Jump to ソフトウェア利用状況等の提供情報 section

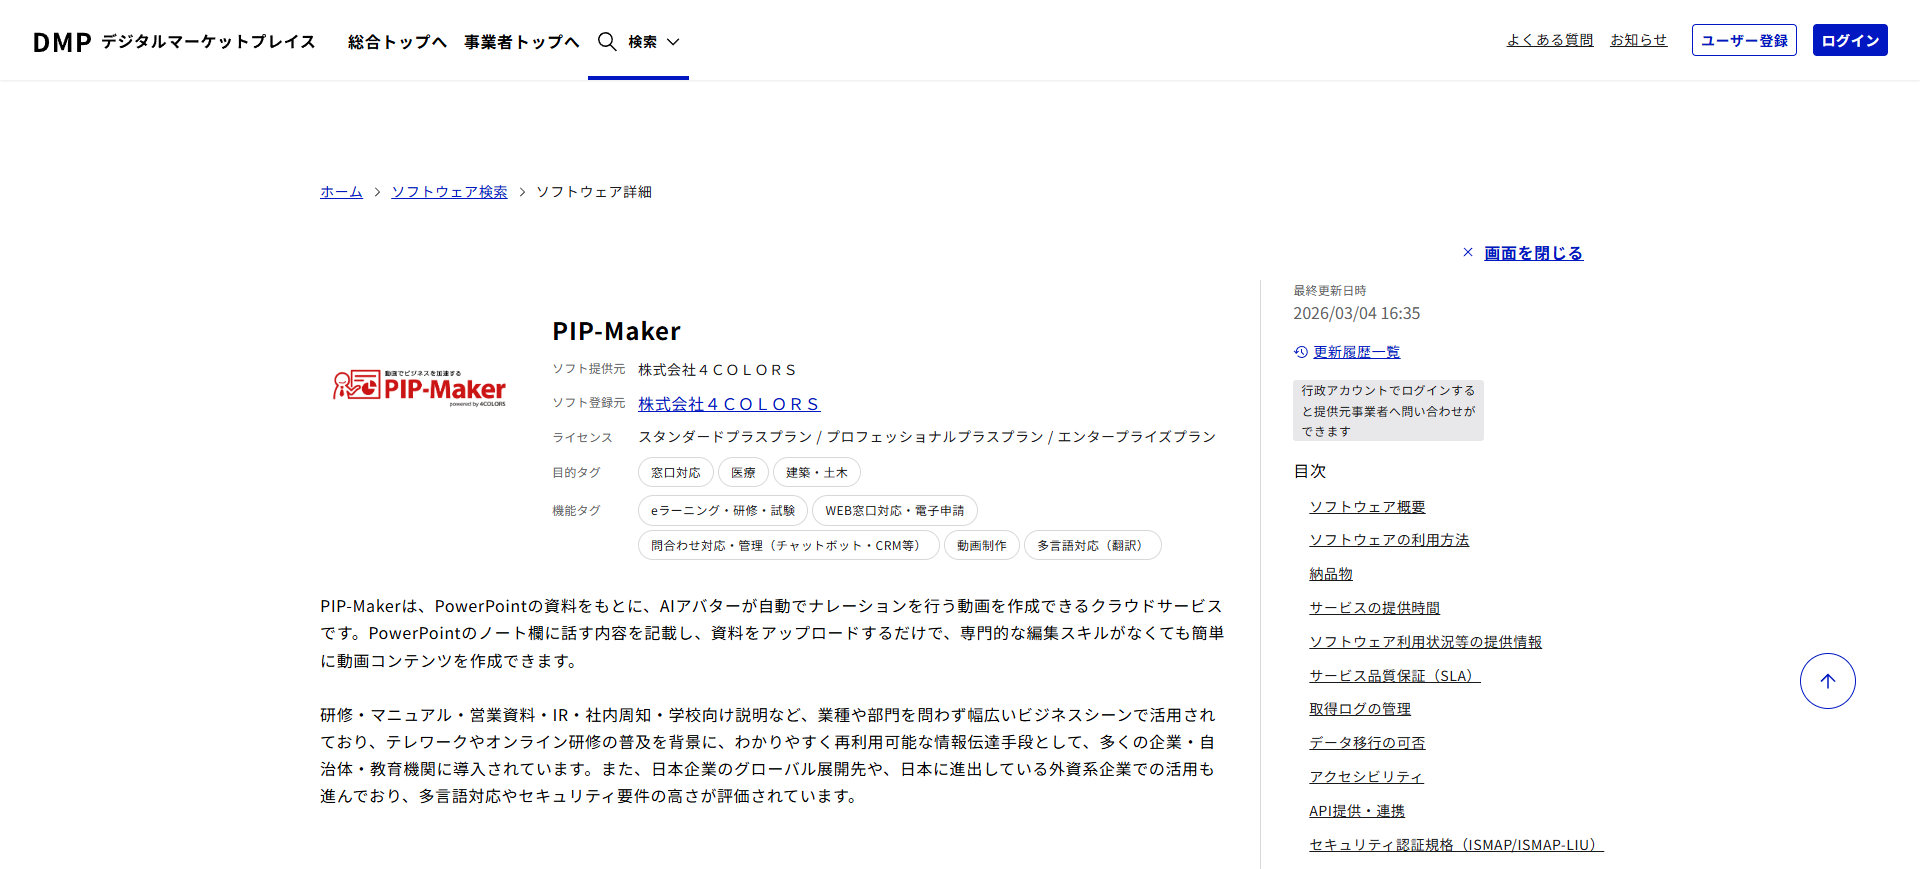pyautogui.click(x=1425, y=642)
